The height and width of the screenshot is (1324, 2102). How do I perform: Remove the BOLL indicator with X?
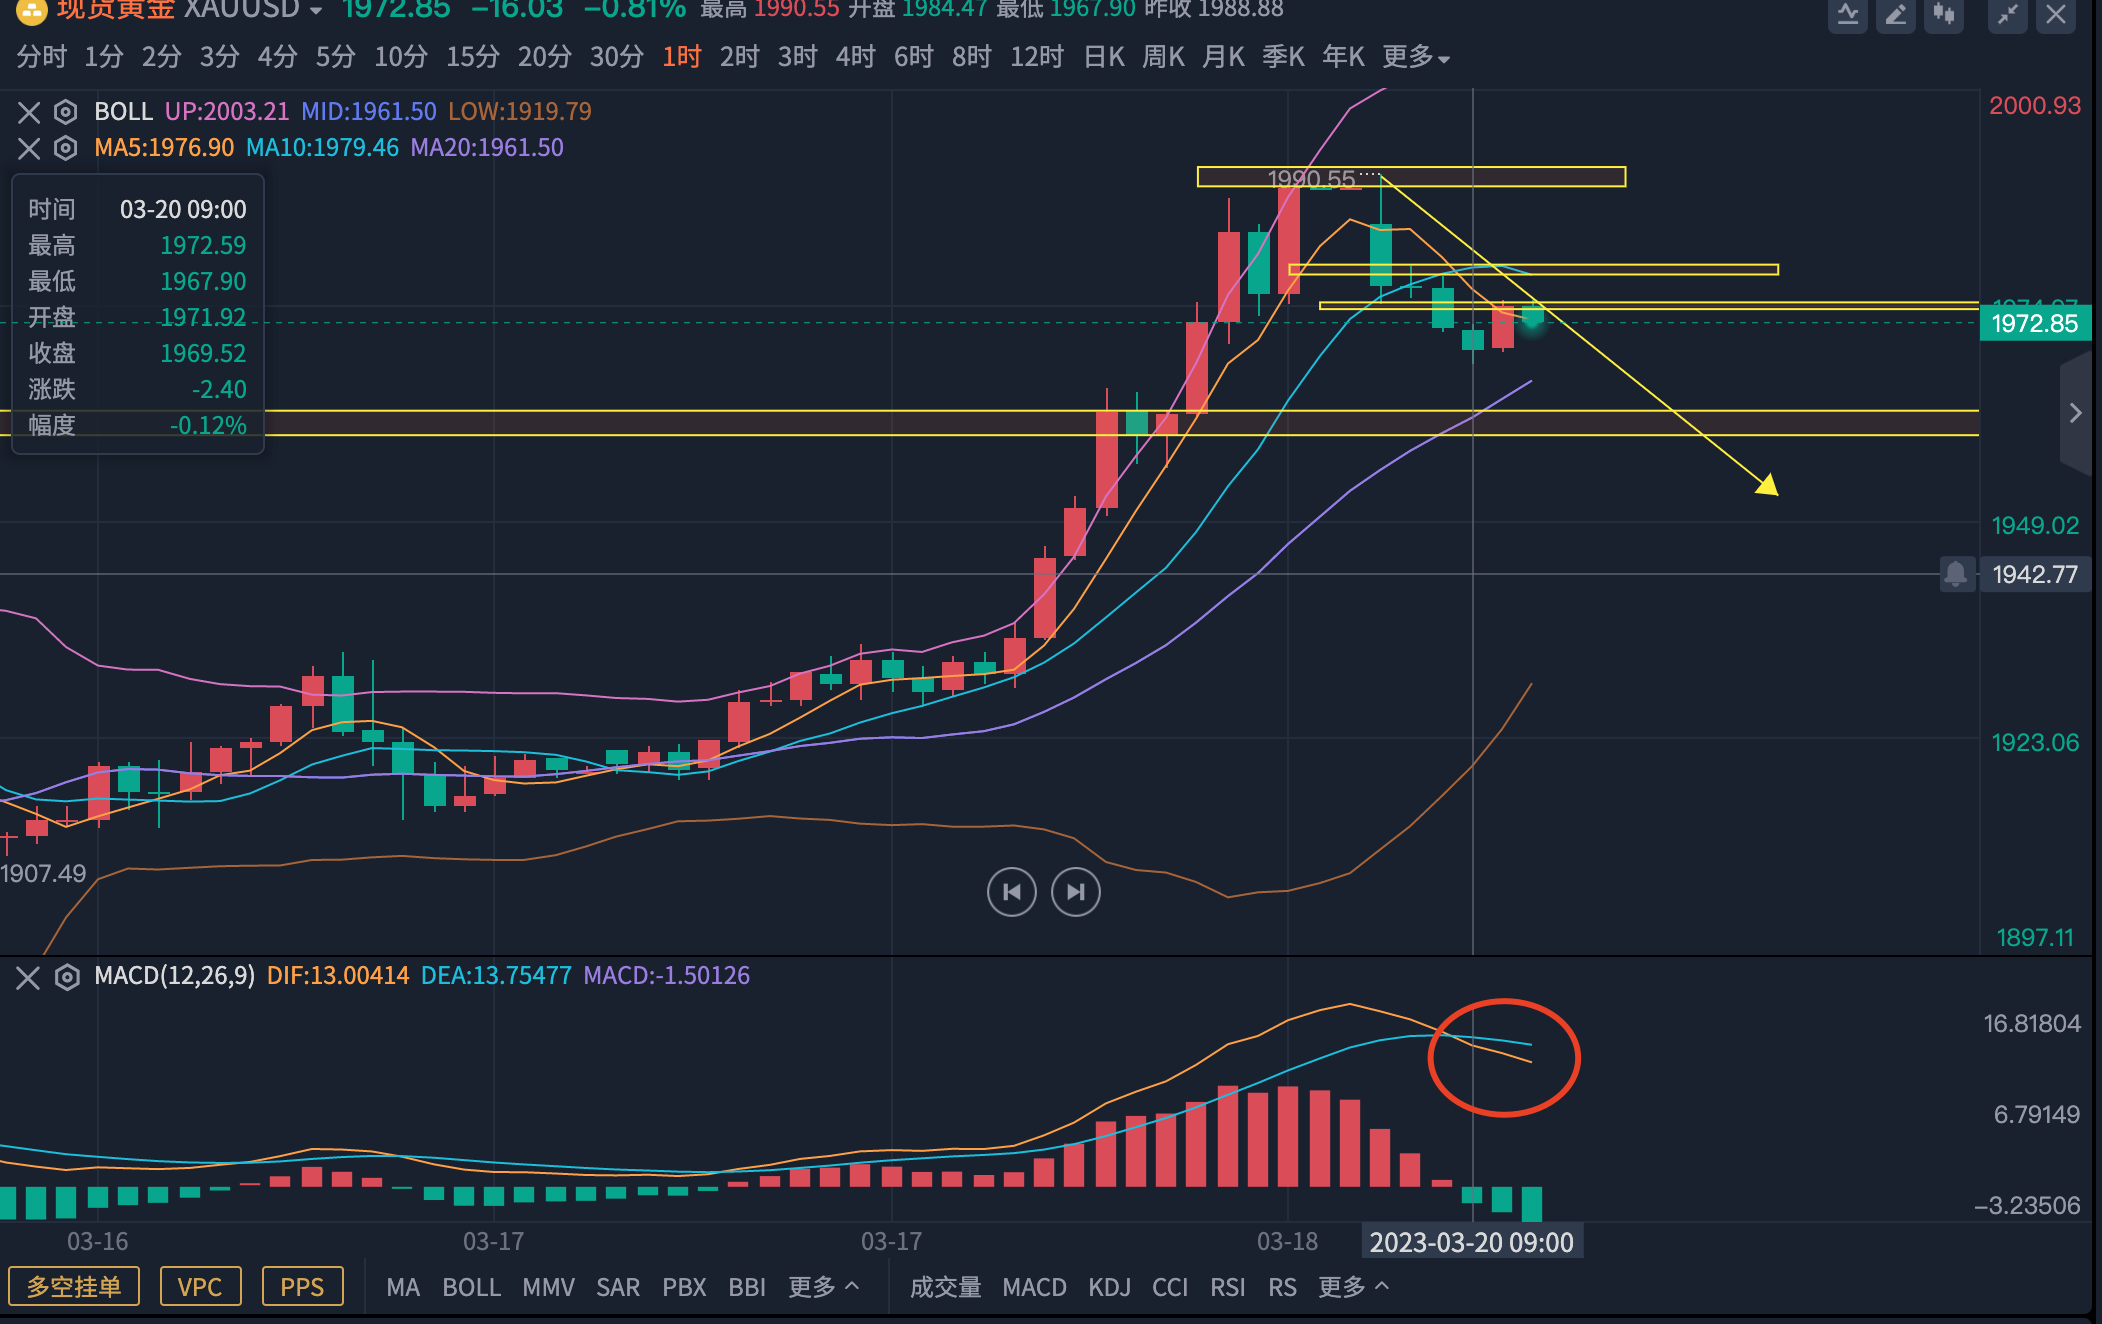29,111
